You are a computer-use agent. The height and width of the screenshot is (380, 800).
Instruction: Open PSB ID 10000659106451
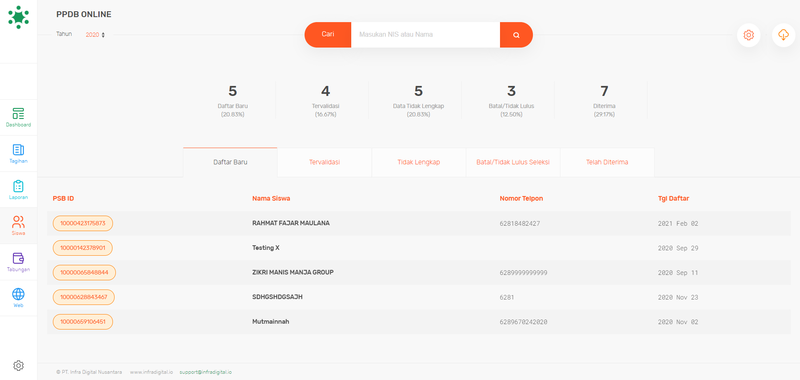(83, 322)
